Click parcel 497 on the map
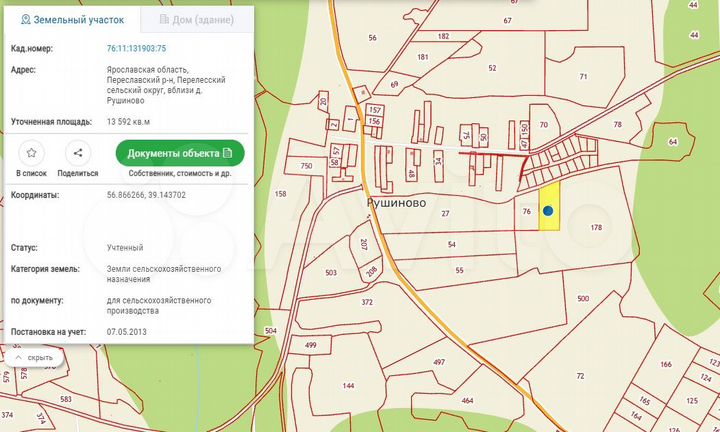Screen dimensions: 720x432 (438, 360)
